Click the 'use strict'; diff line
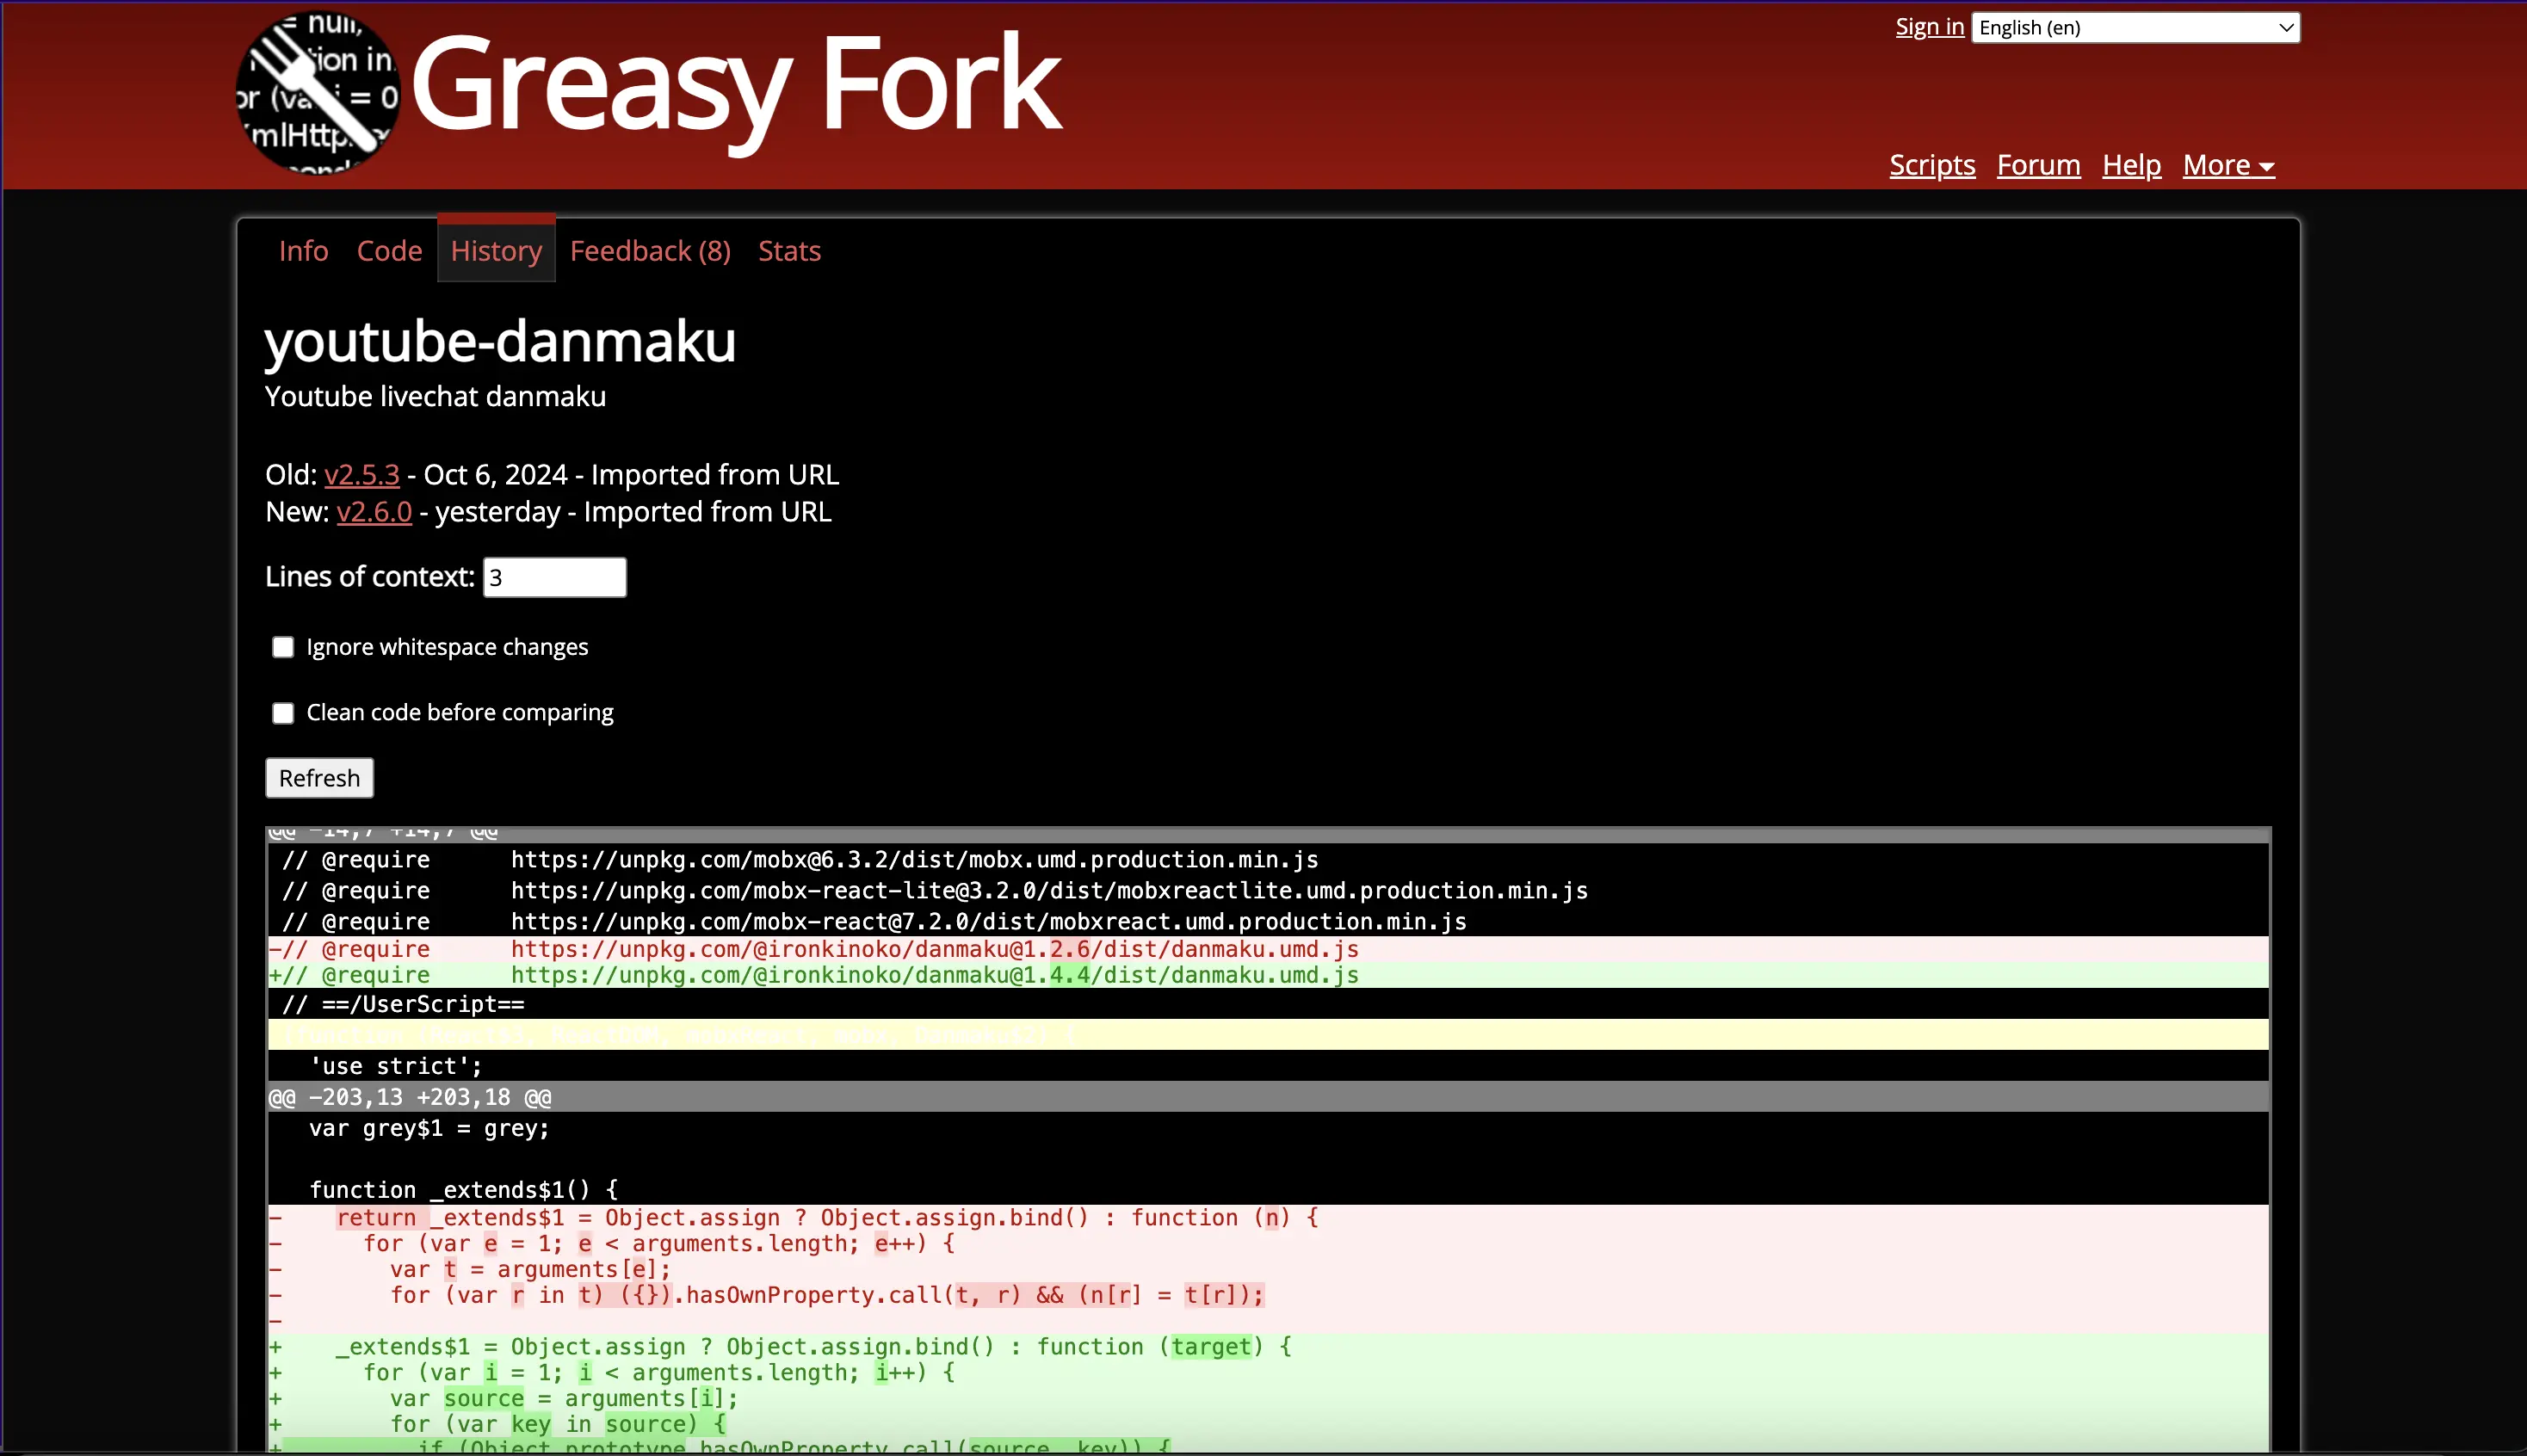Screen dimensions: 2527x1456 pos(1268,1066)
